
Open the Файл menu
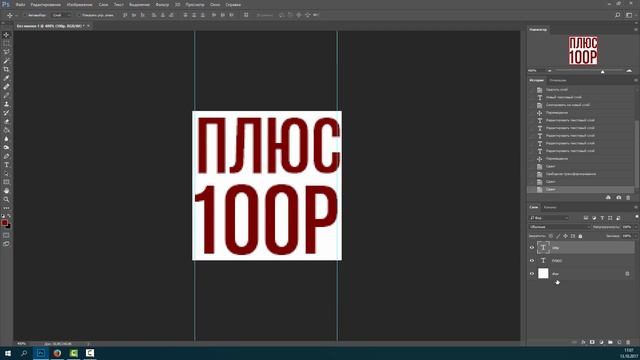coord(20,4)
